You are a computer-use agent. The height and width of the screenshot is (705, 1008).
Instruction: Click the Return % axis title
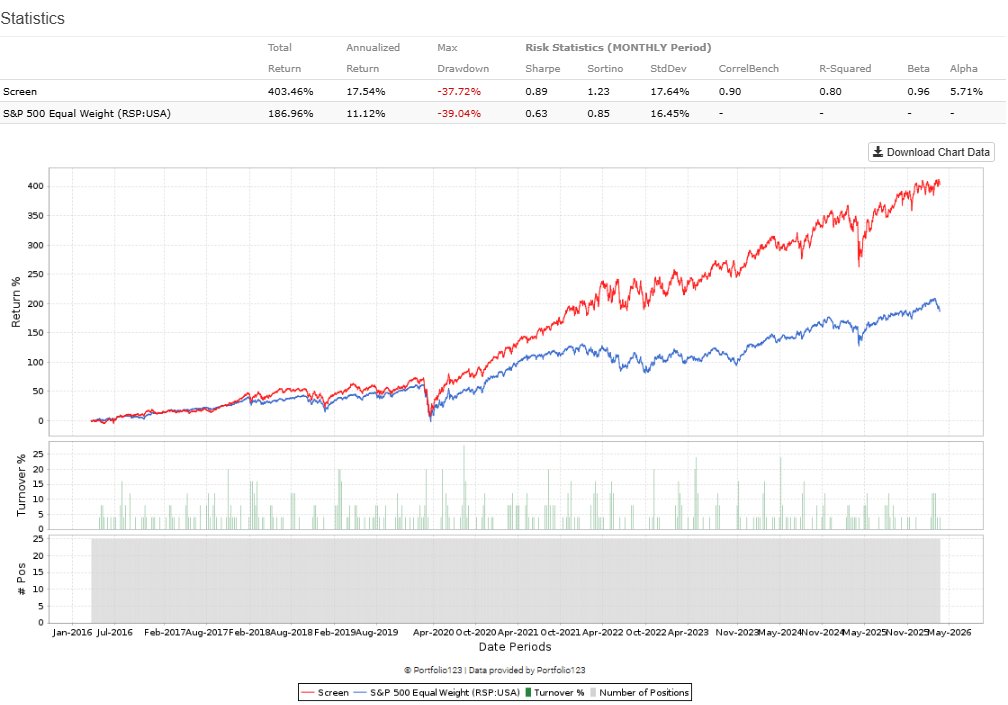[x=16, y=302]
